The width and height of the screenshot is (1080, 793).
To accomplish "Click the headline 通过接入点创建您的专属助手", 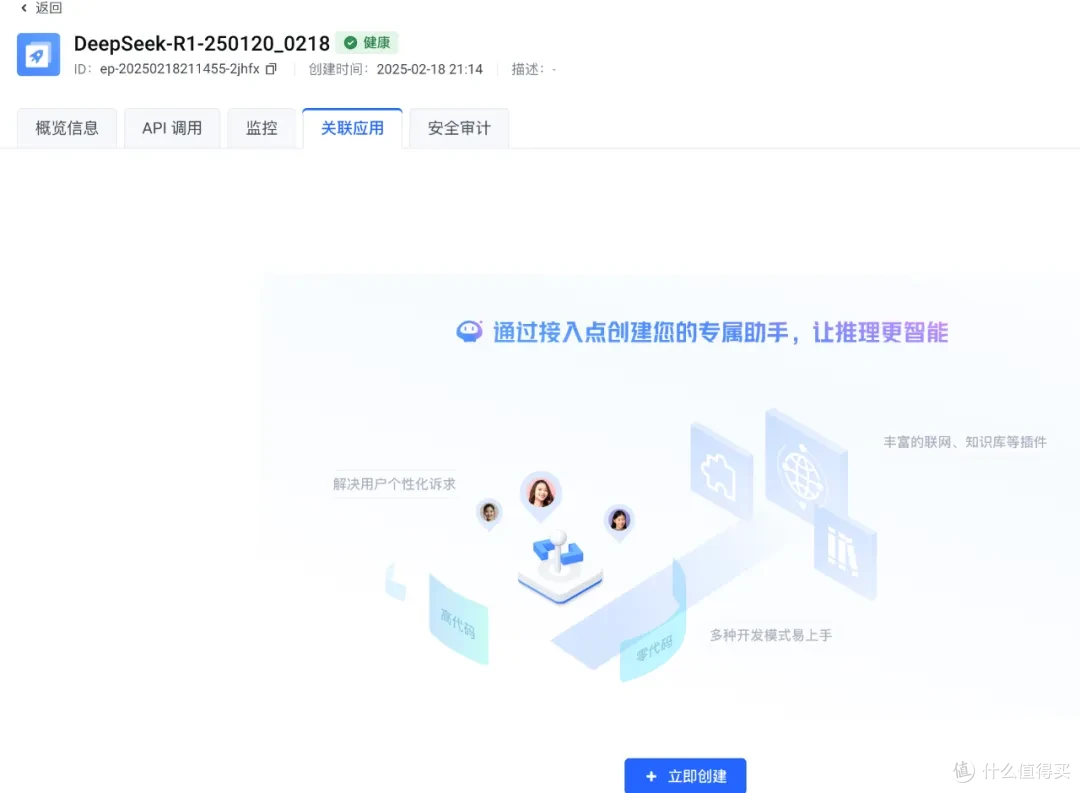I will click(x=641, y=332).
